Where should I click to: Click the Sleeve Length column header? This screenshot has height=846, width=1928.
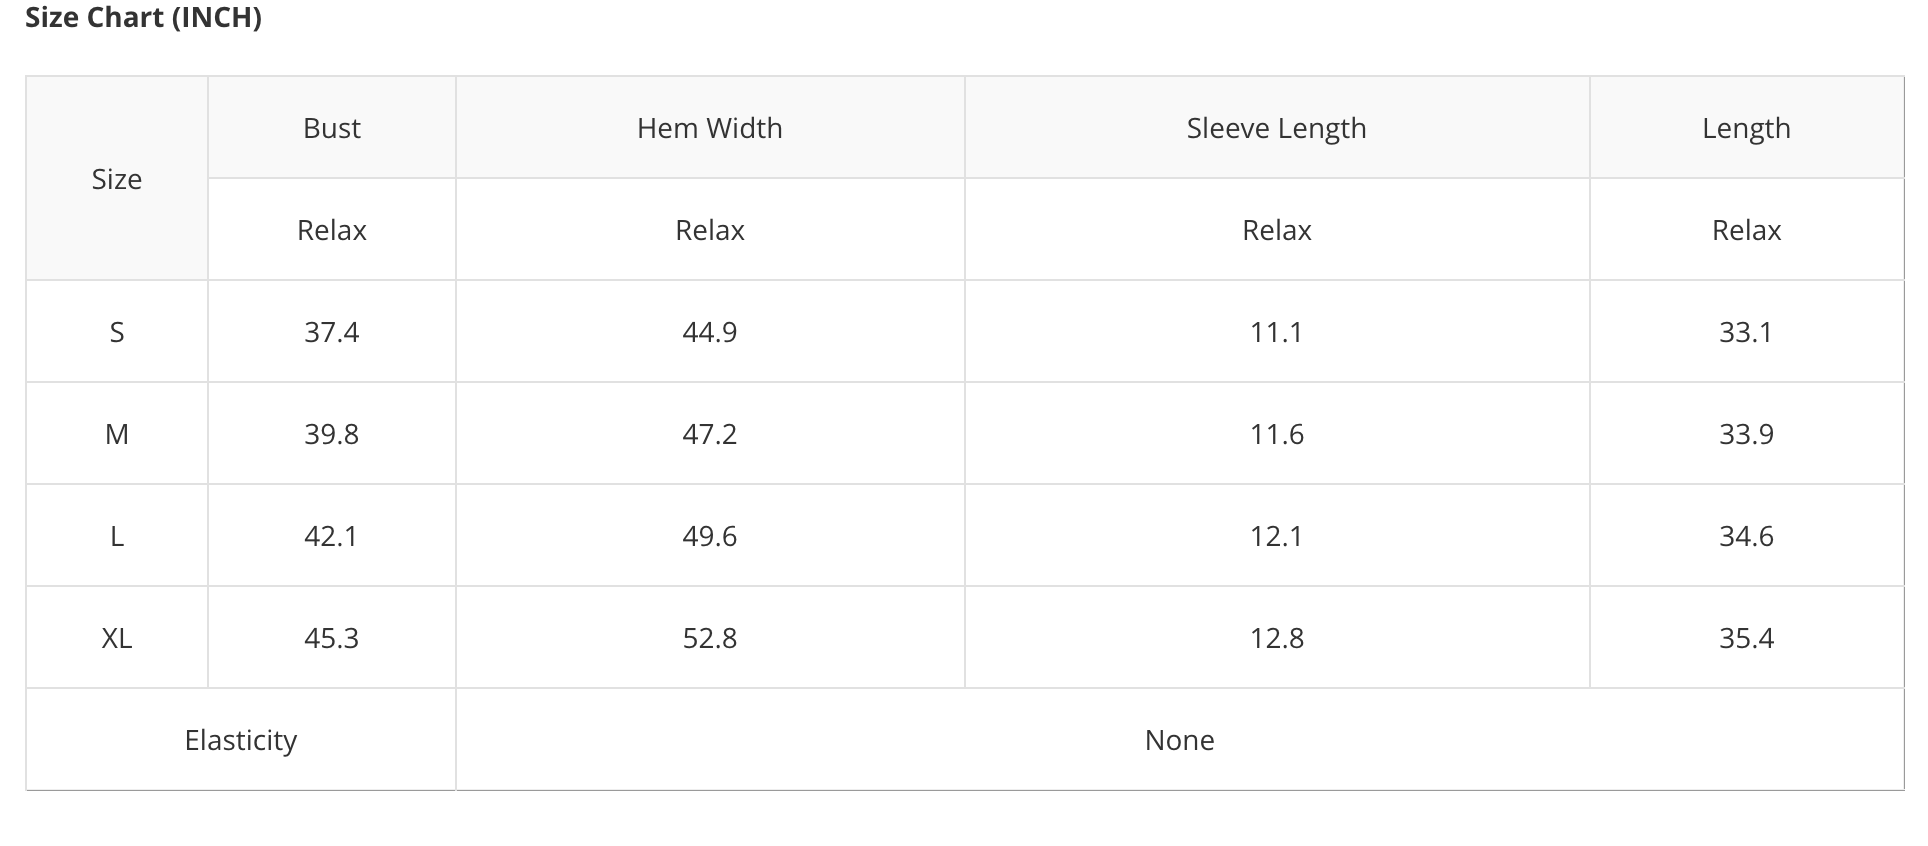(x=1277, y=128)
